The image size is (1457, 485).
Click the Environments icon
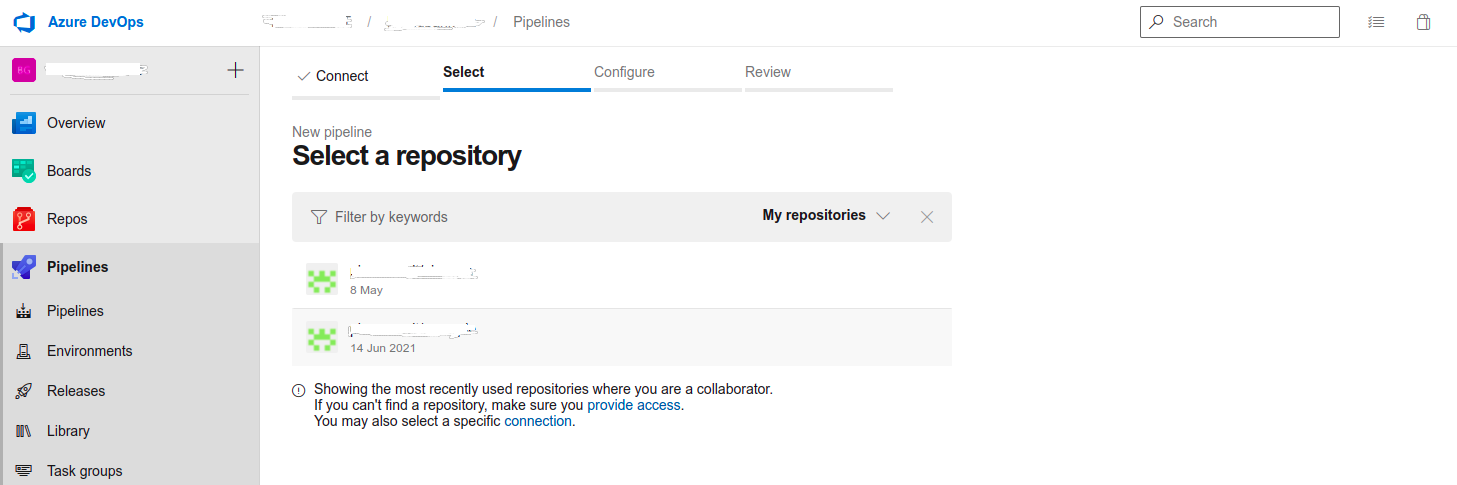pyautogui.click(x=24, y=351)
